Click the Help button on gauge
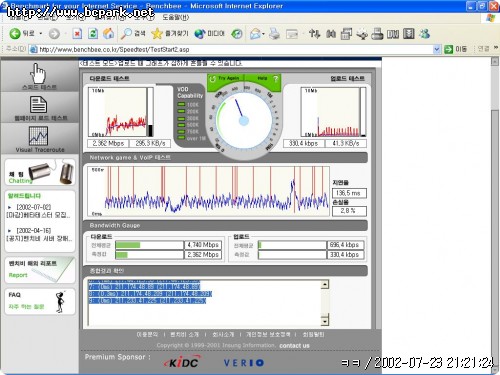Image resolution: width=500 pixels, height=375 pixels. tap(264, 79)
